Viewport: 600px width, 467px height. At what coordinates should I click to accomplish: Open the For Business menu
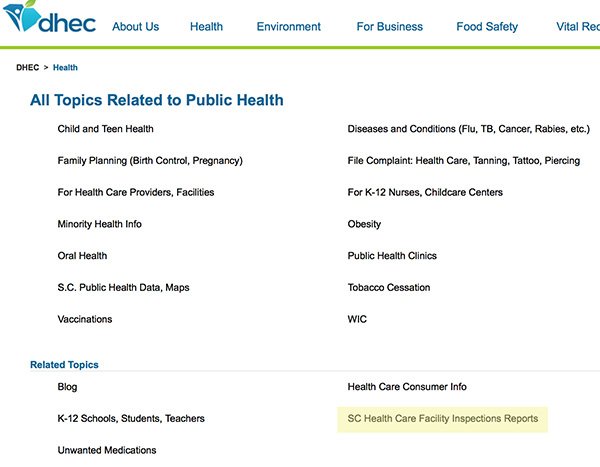[x=389, y=27]
